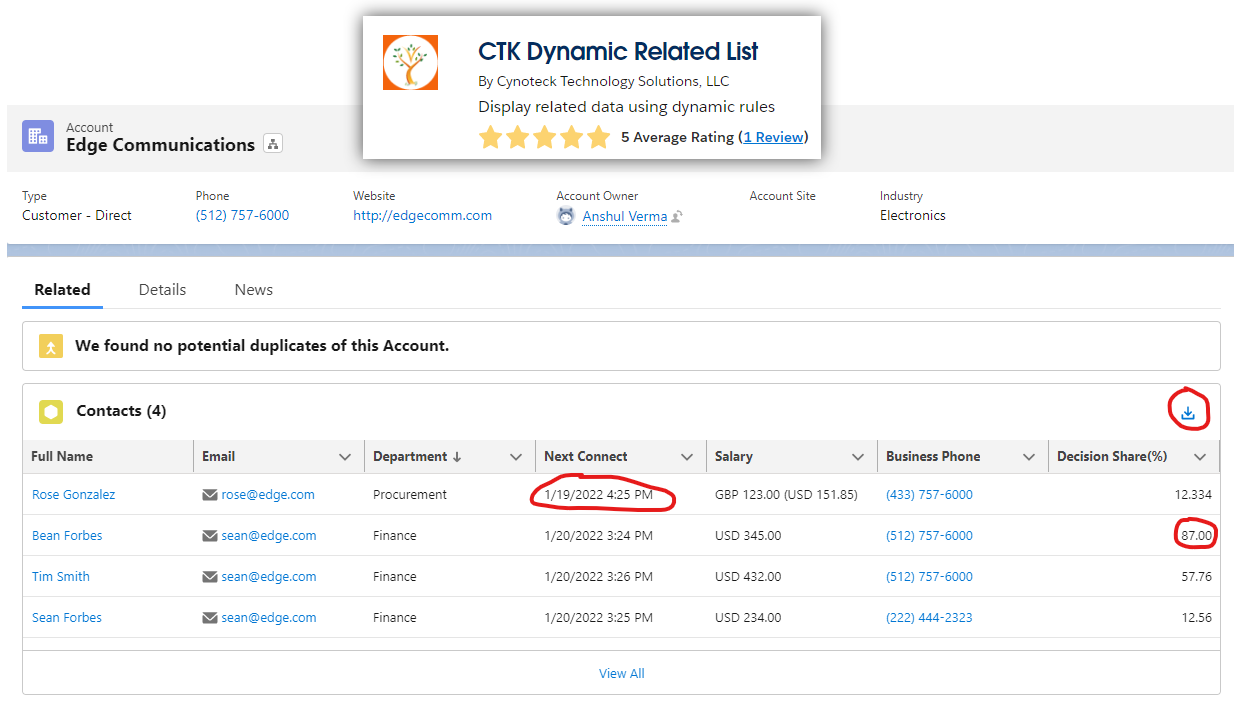Open Rose Gonzalez contact record

click(x=74, y=495)
